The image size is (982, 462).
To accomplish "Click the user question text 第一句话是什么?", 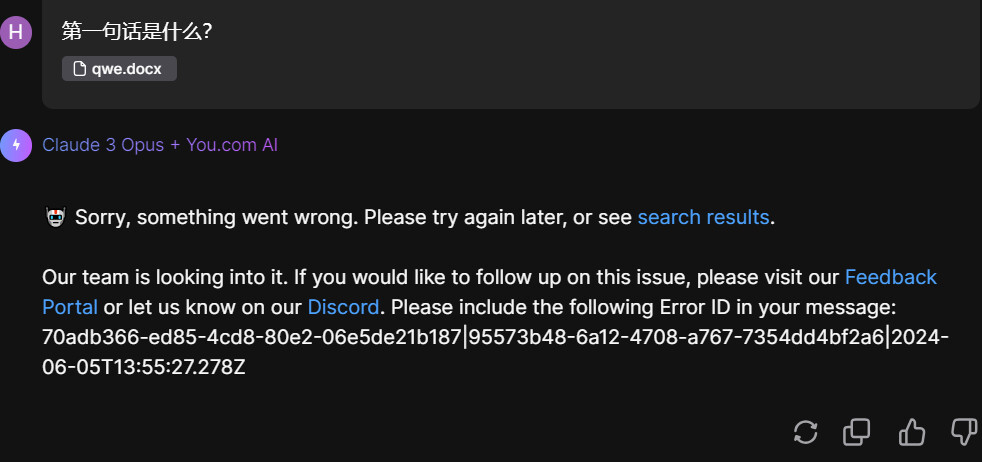I will pyautogui.click(x=136, y=31).
